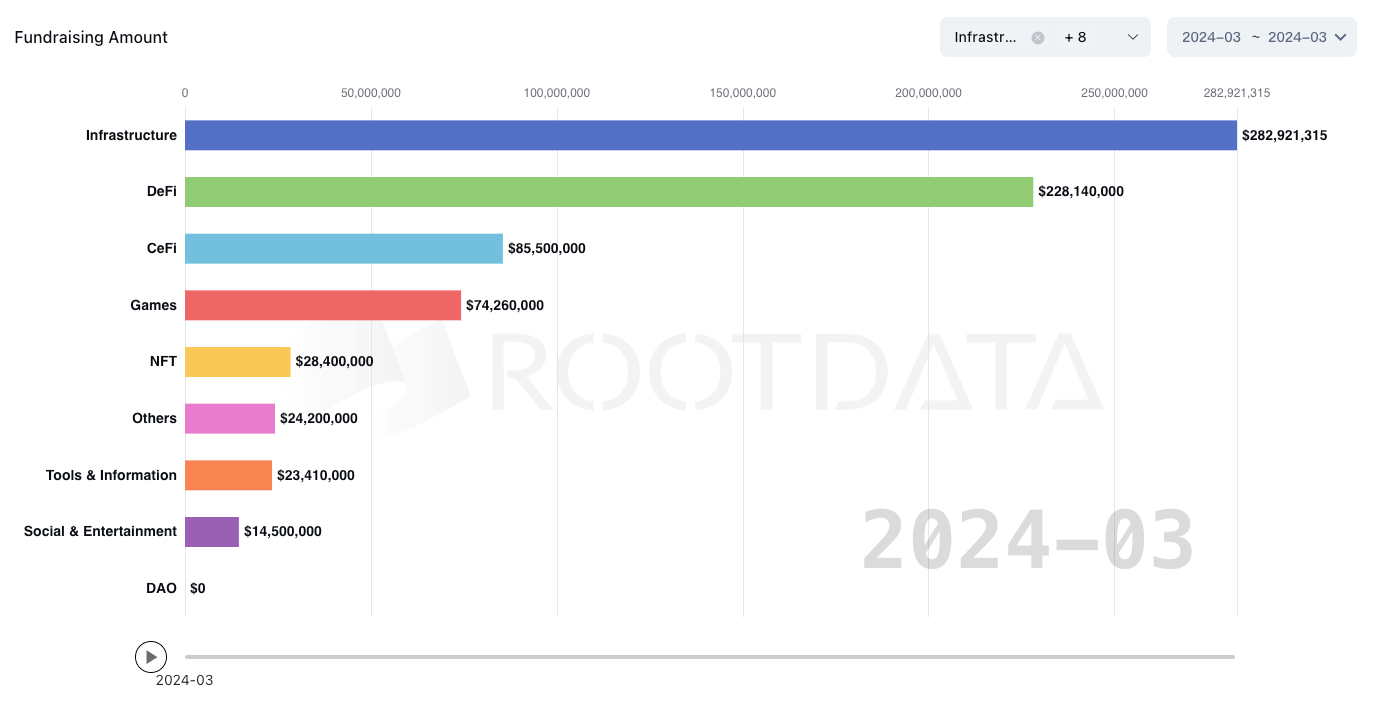Click the 200,000,000 axis tick label

tap(929, 93)
